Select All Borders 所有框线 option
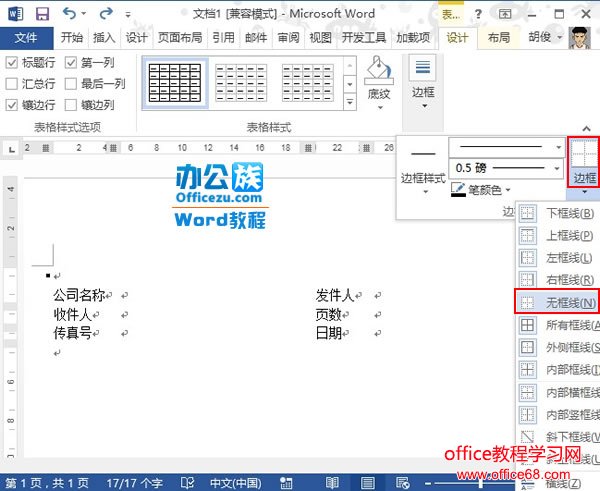Screen dimensions: 600x491 [x=558, y=325]
